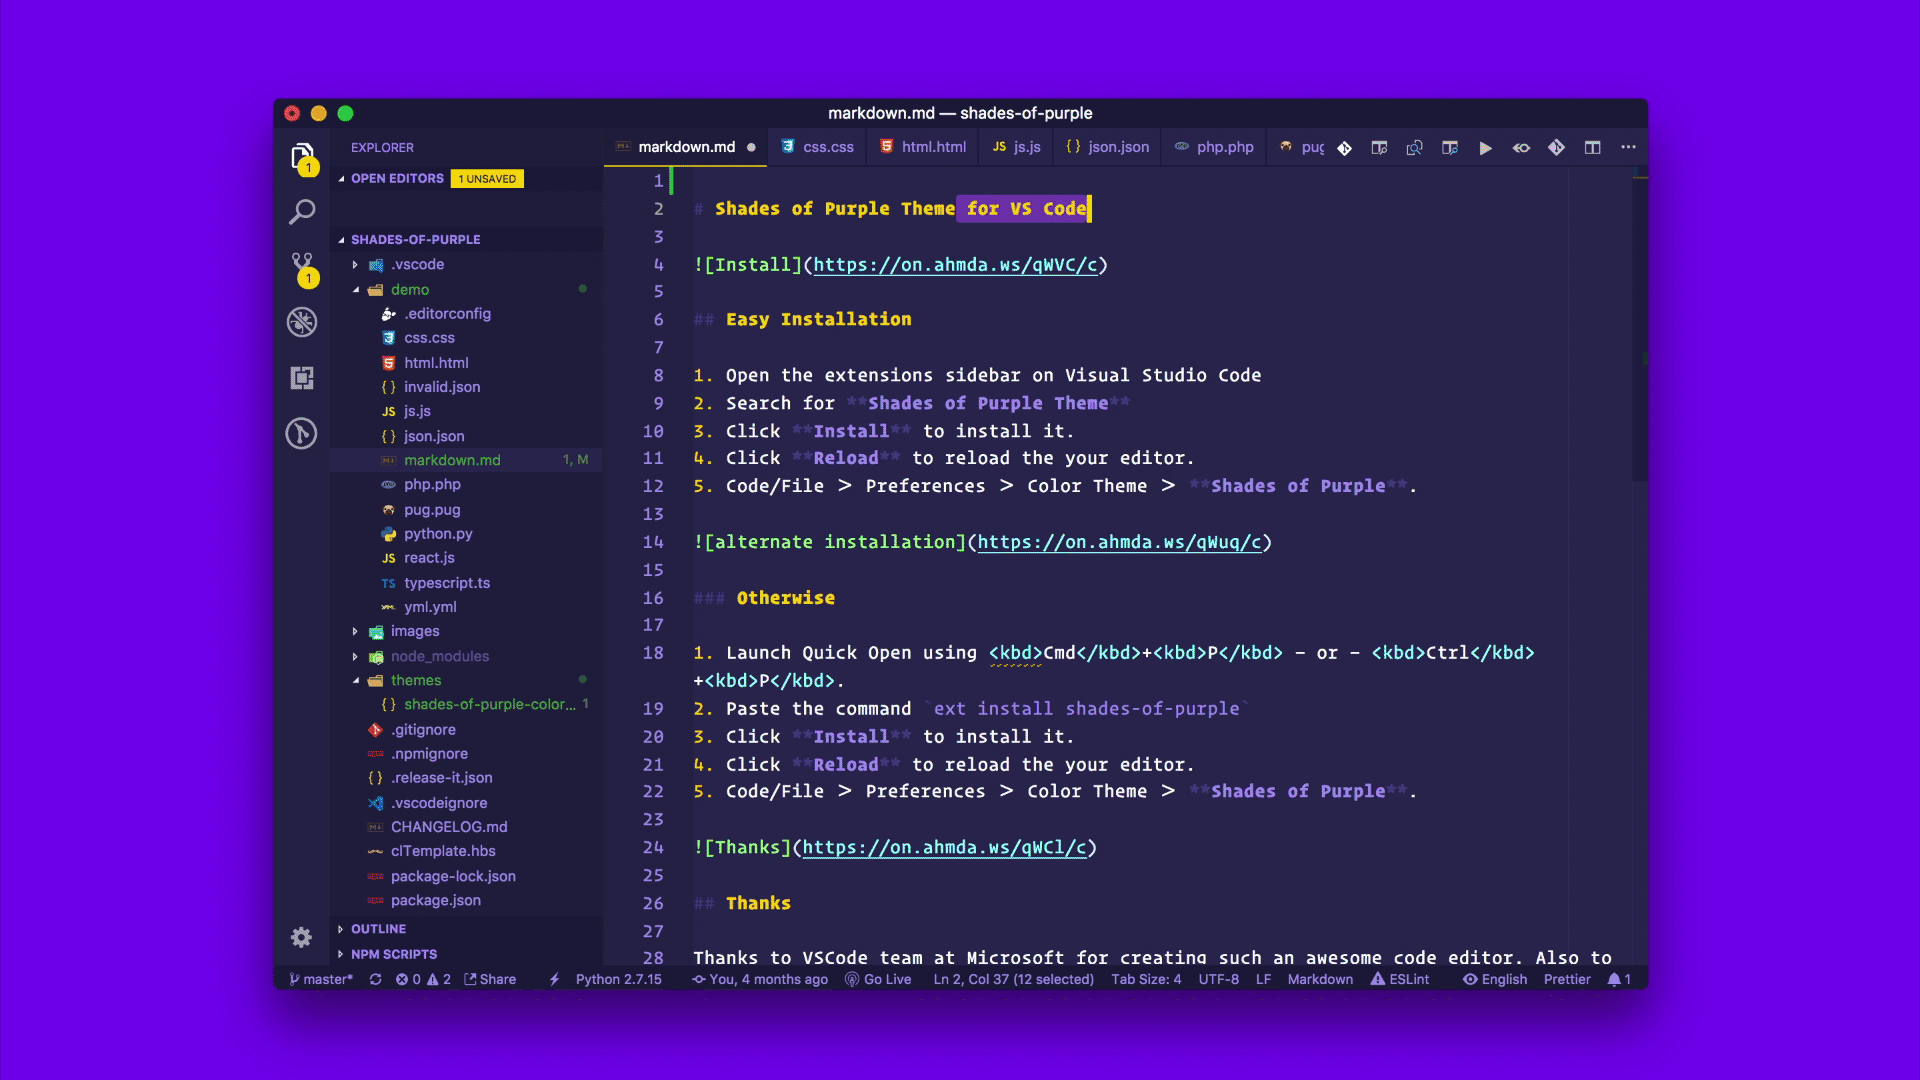This screenshot has width=1920, height=1080.
Task: Click the Run and Debug icon
Action: coord(302,320)
